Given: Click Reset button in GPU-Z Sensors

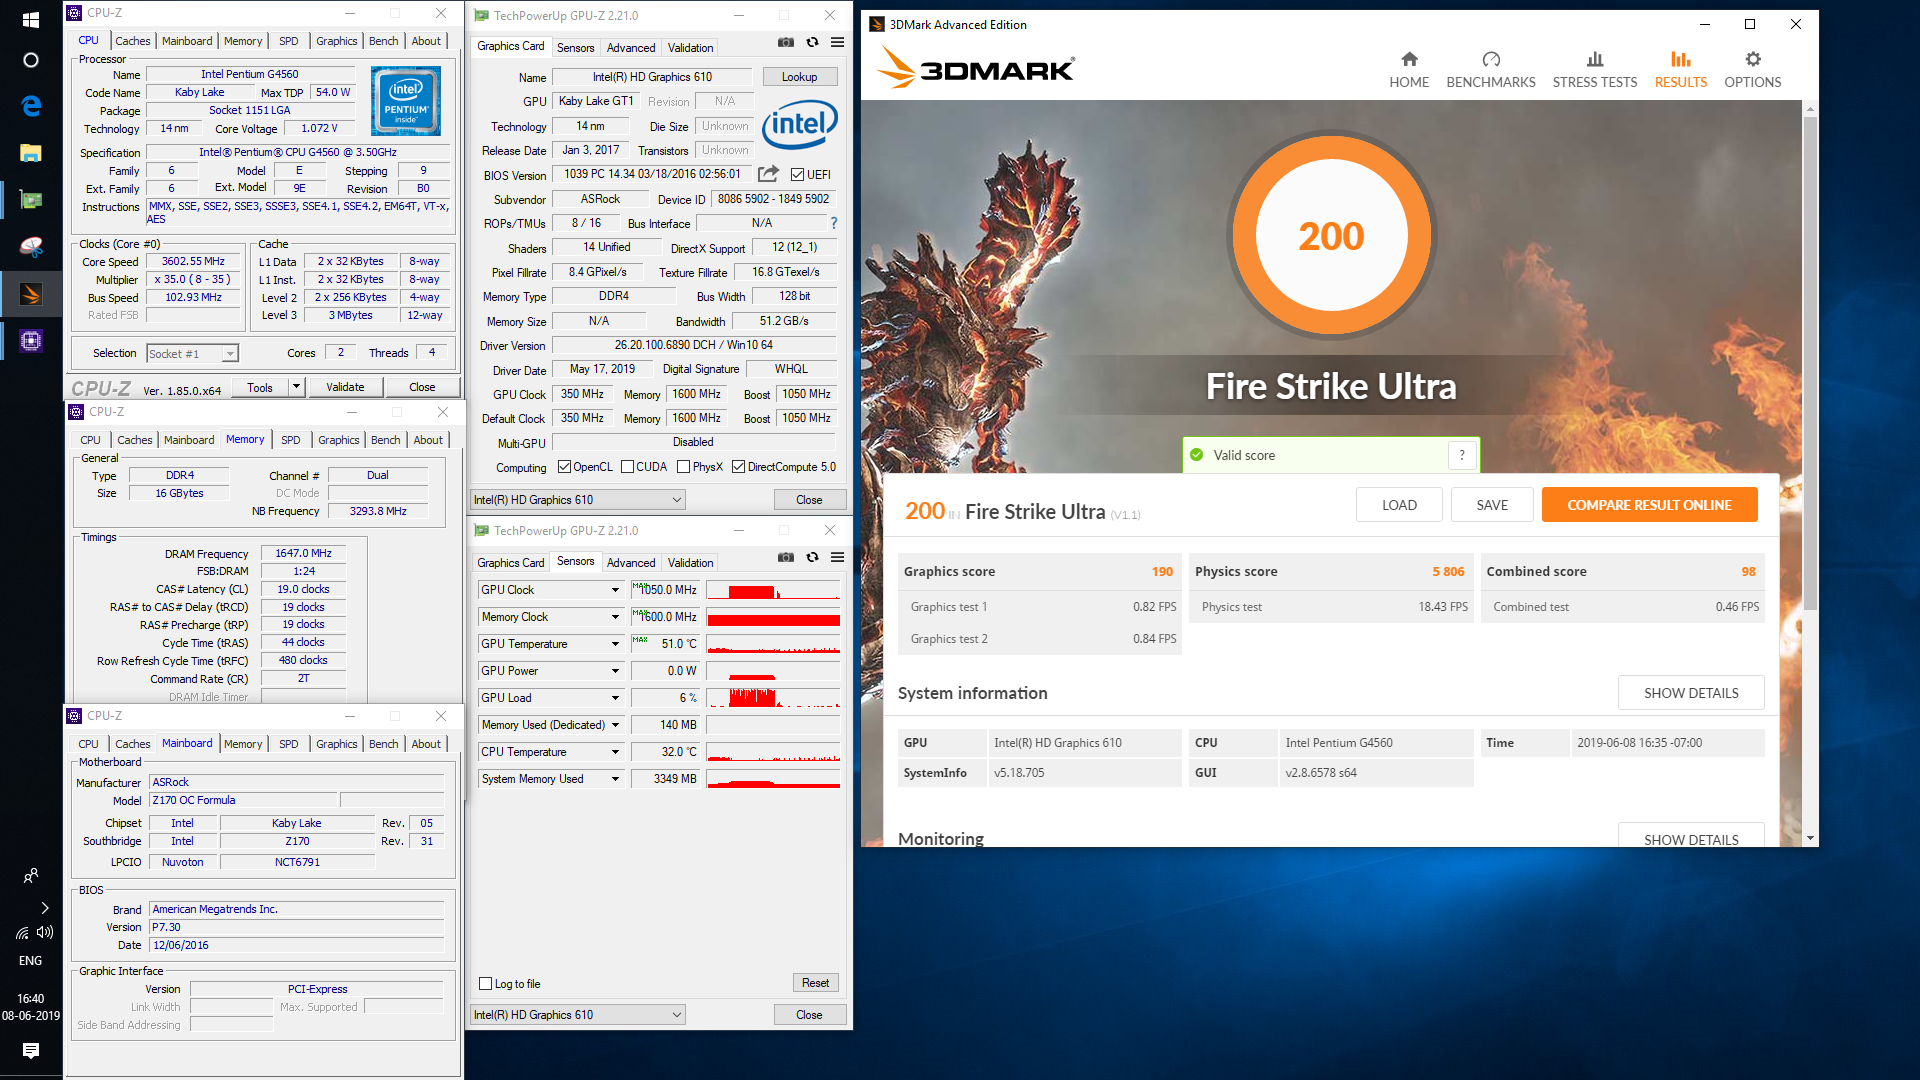Looking at the screenshot, I should coord(815,983).
